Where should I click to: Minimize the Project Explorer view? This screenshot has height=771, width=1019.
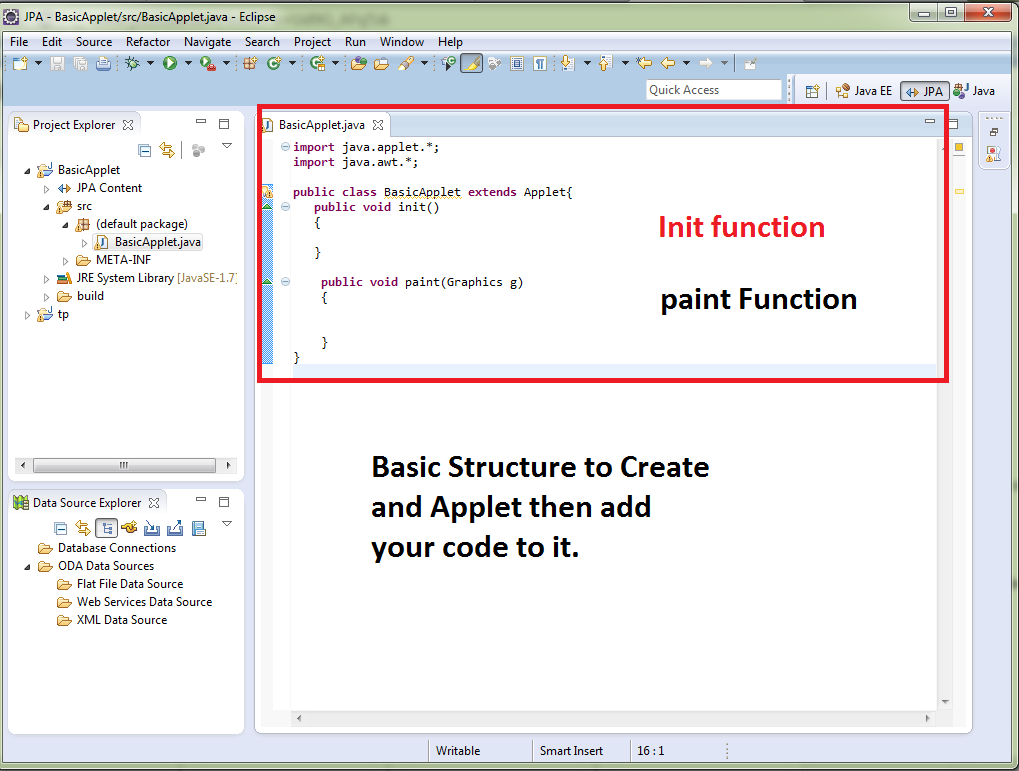point(201,122)
